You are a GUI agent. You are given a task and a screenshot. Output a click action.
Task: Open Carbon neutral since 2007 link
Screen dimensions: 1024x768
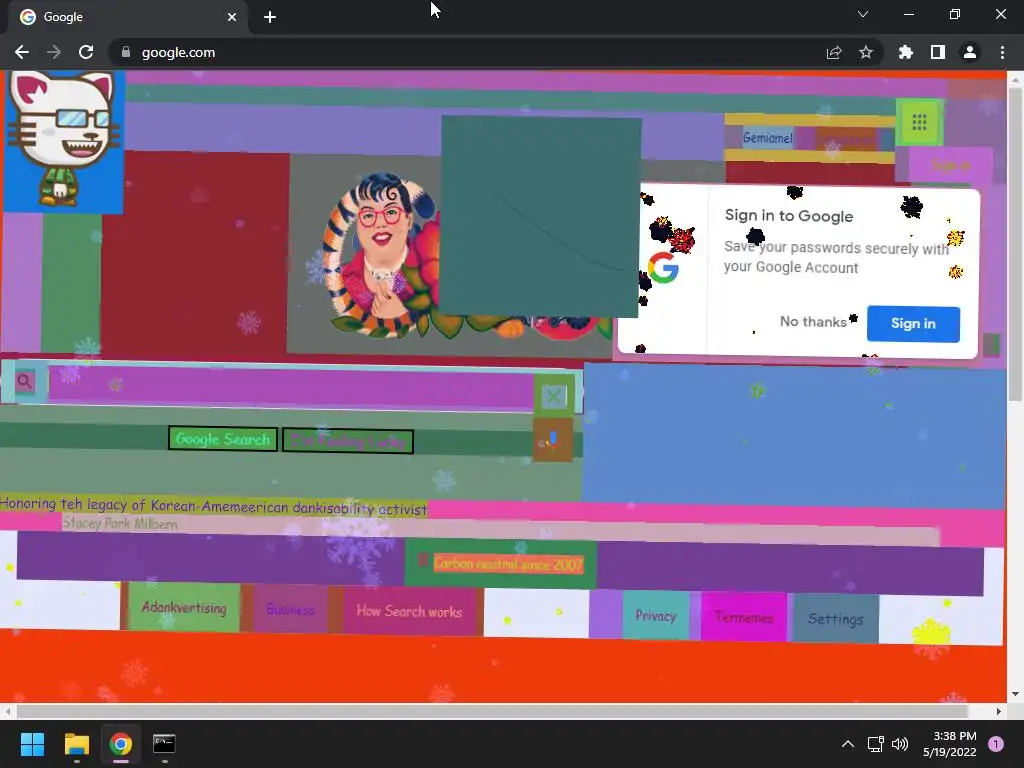point(508,564)
